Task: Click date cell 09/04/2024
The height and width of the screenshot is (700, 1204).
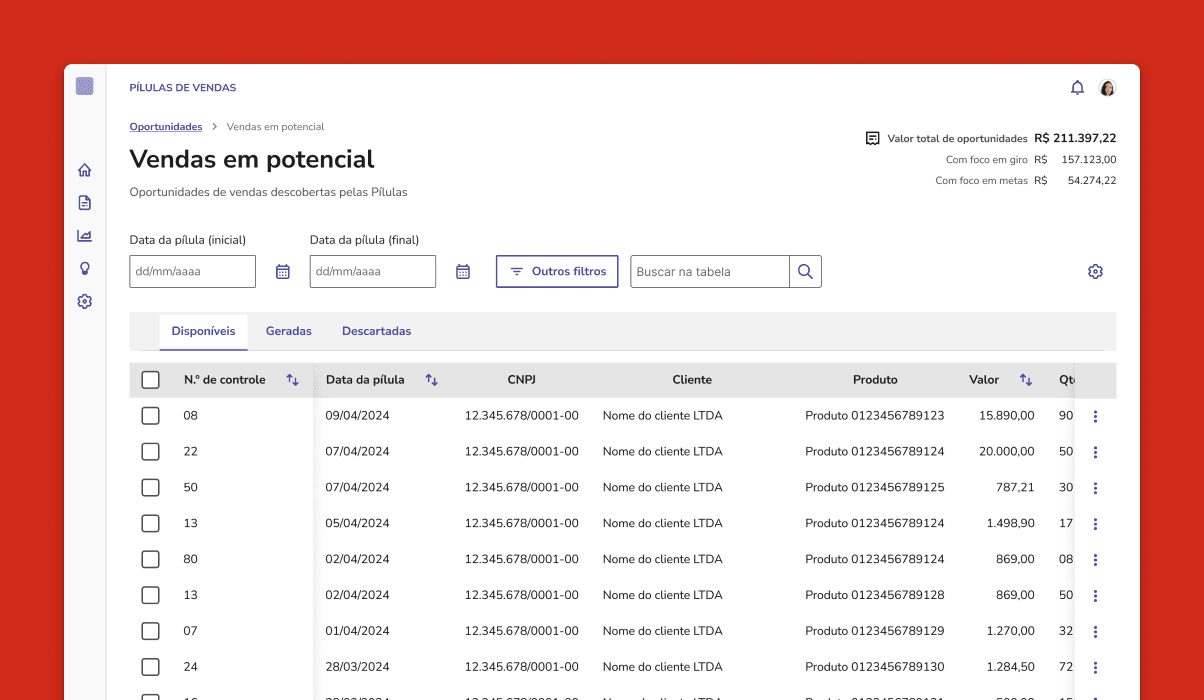Action: [x=357, y=416]
